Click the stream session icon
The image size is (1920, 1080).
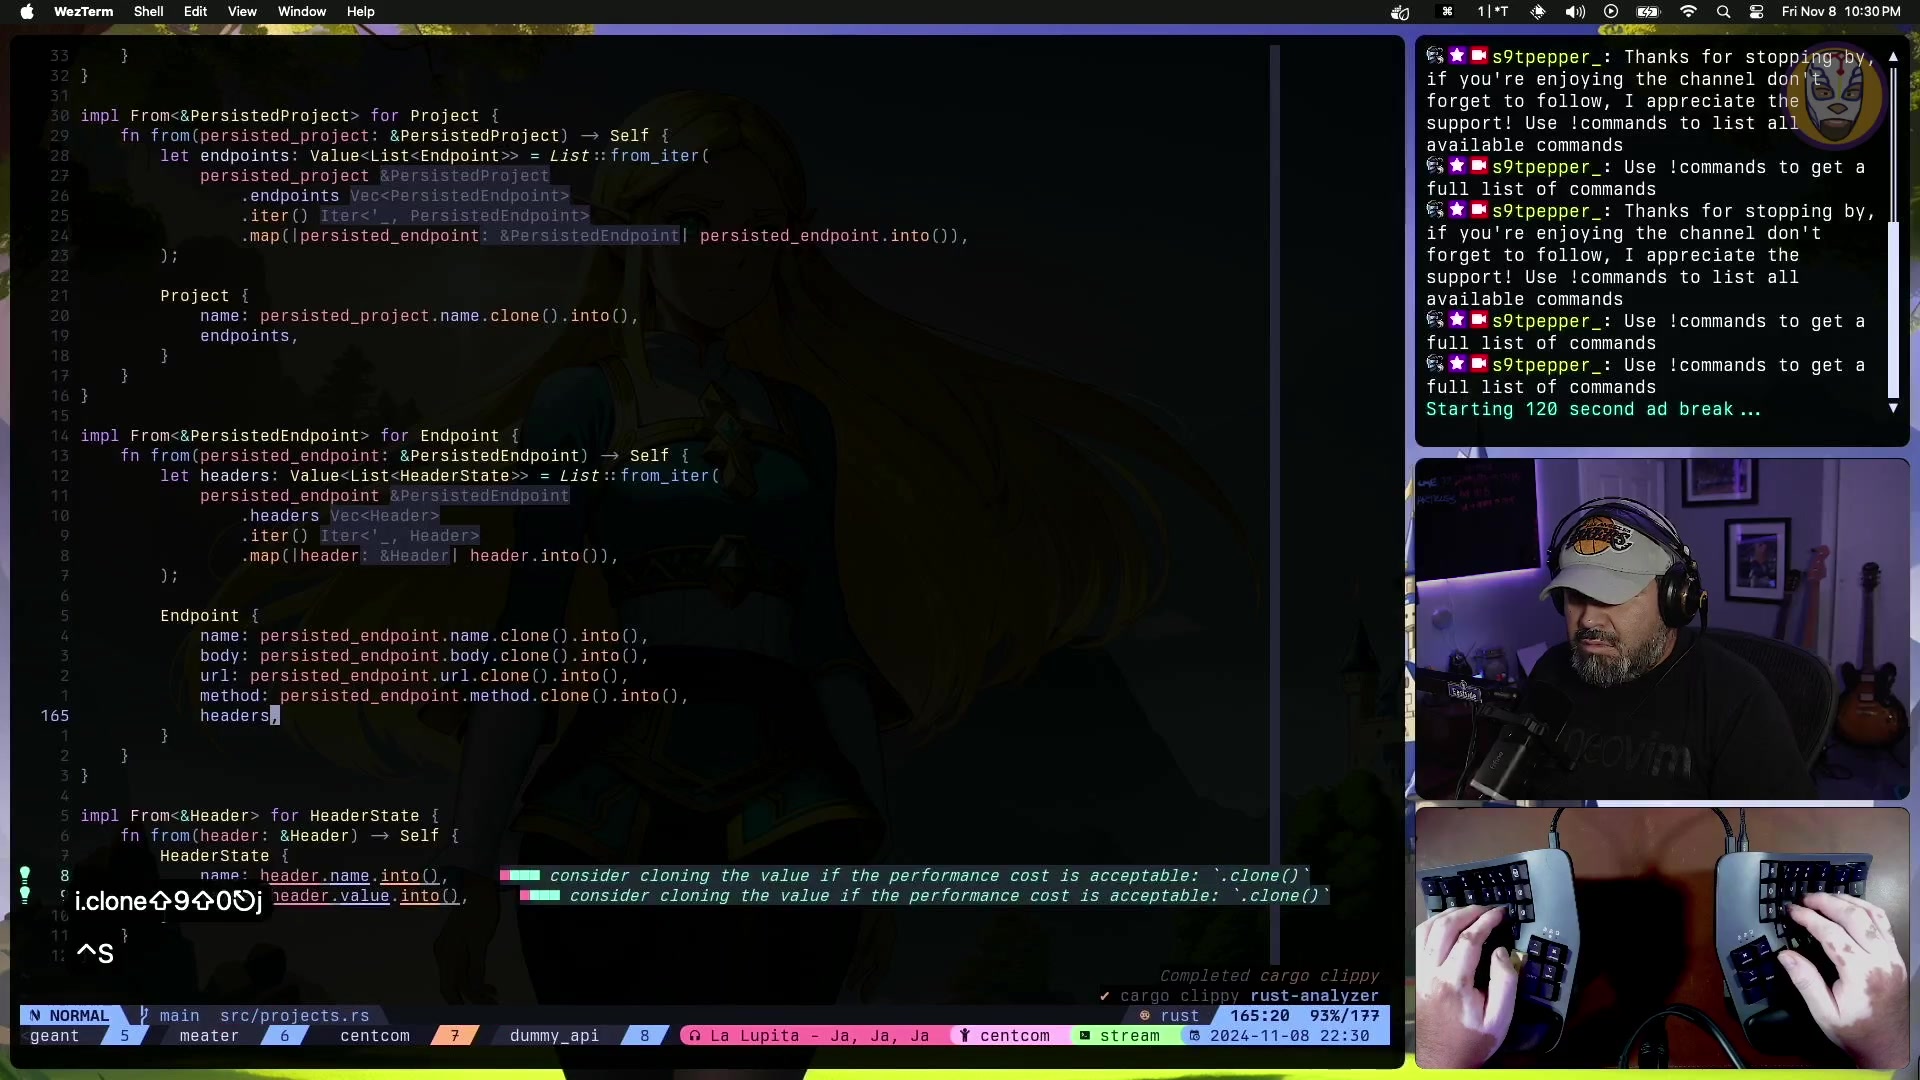1084,1036
